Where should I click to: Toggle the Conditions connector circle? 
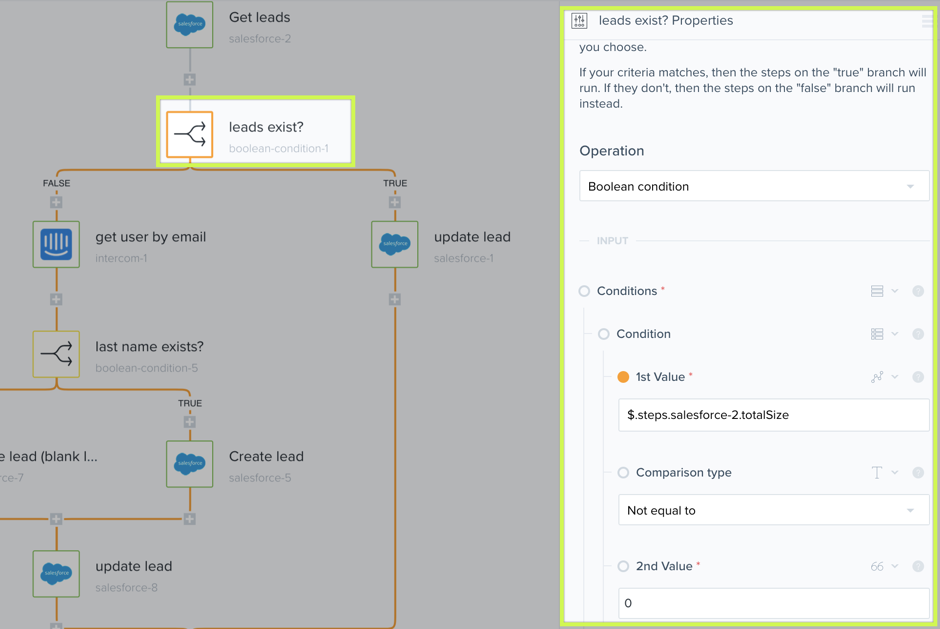pyautogui.click(x=584, y=291)
